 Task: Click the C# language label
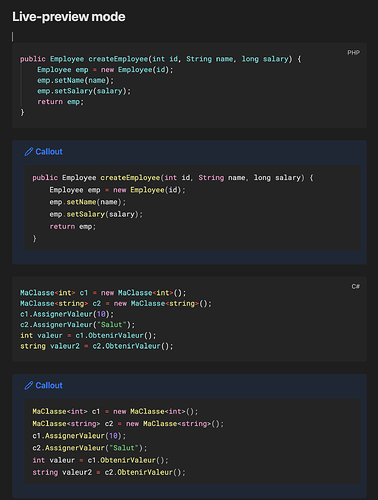[x=355, y=287]
